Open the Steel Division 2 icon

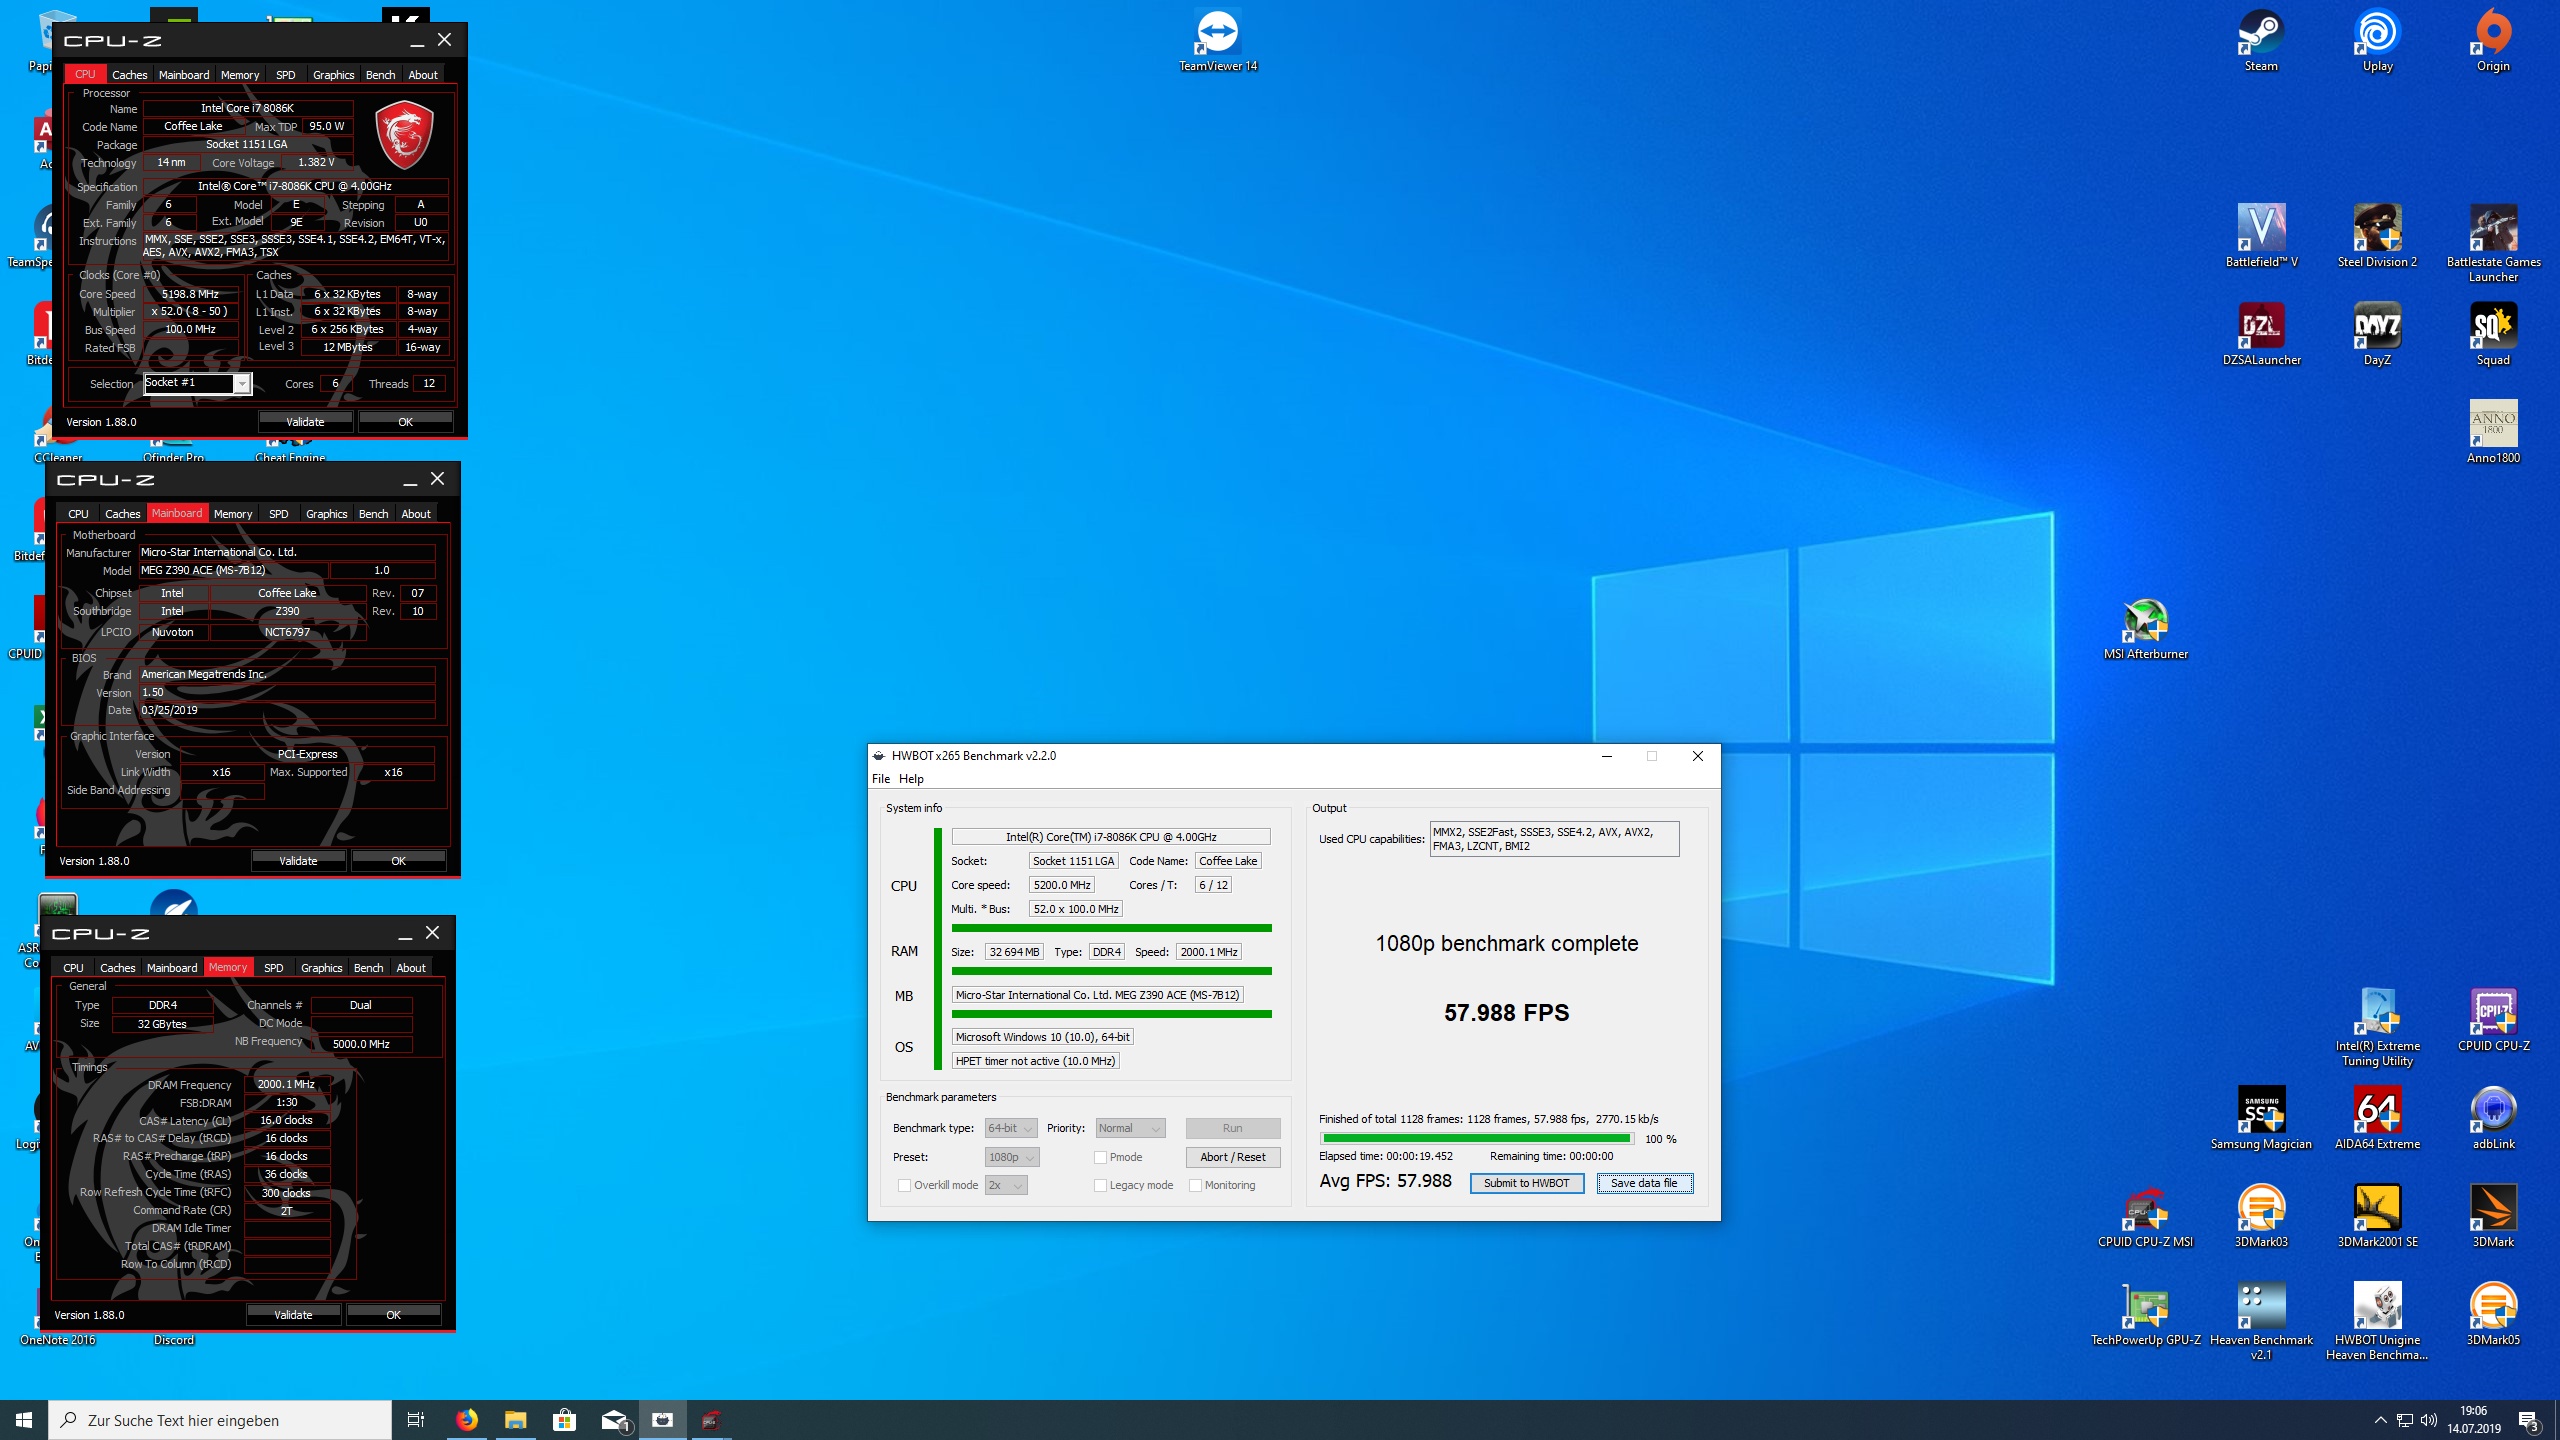pyautogui.click(x=2377, y=236)
